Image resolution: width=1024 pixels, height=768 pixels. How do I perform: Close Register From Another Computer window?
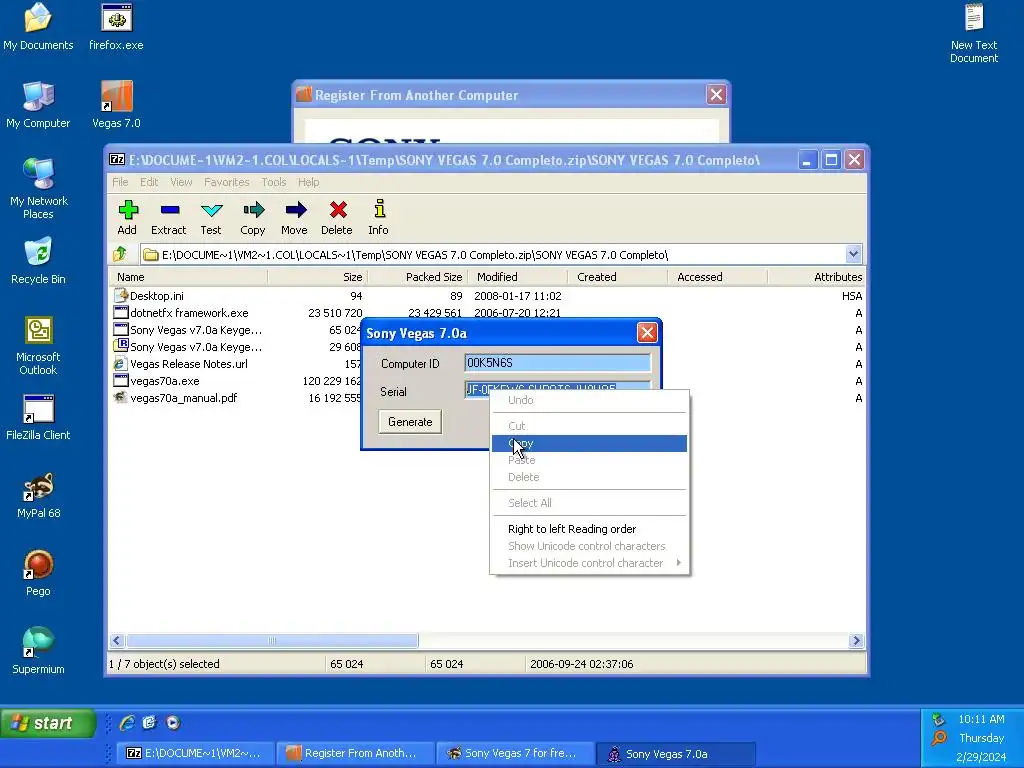(x=716, y=95)
